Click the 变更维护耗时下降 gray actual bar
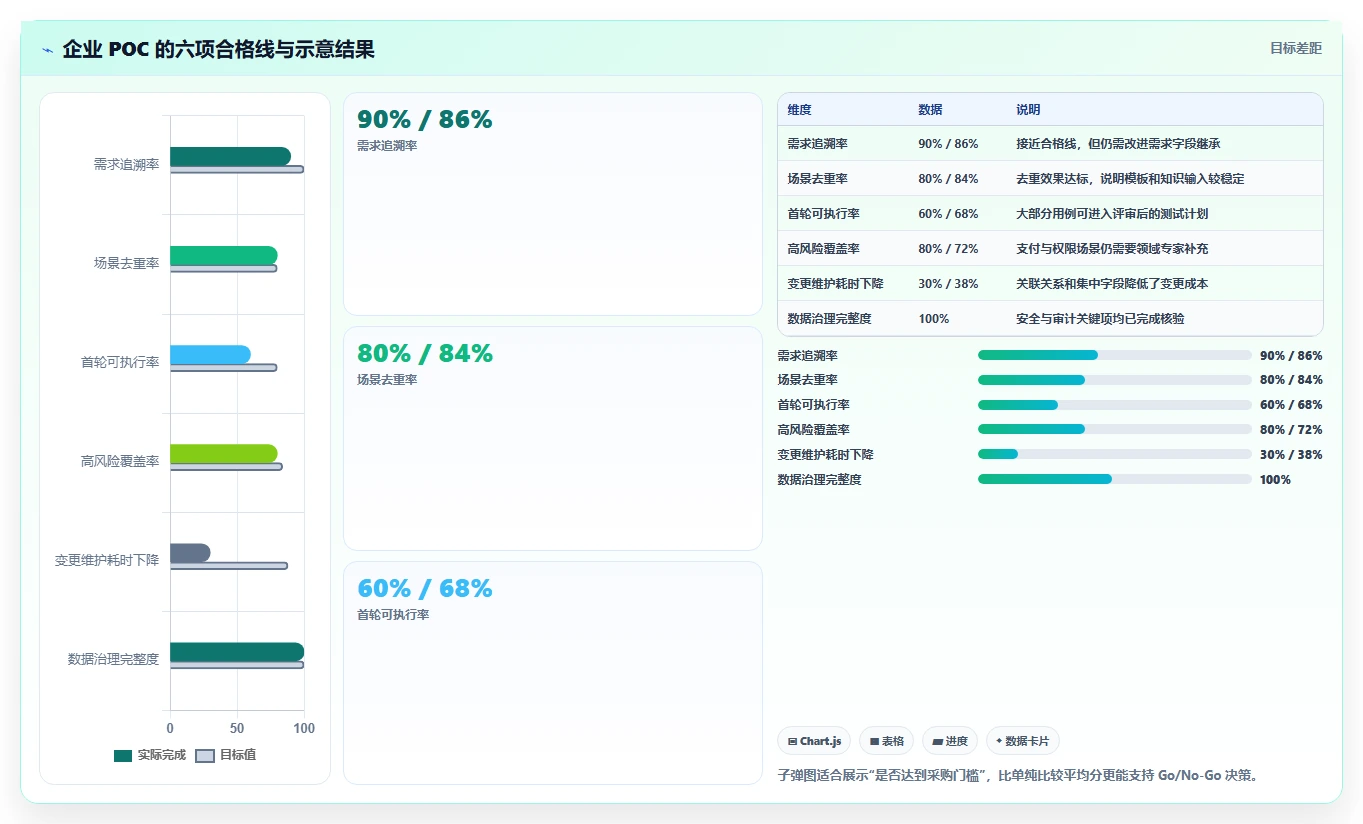This screenshot has width=1363, height=824. 190,552
